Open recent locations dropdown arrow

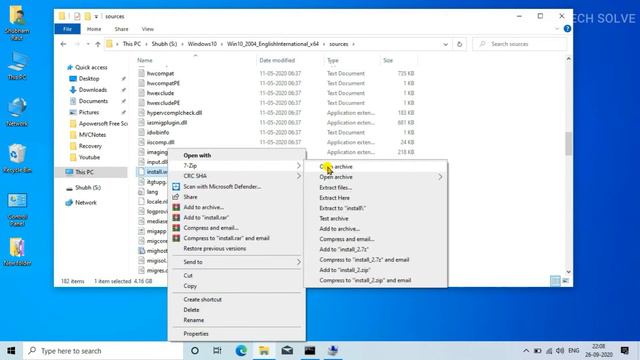pyautogui.click(x=88, y=44)
